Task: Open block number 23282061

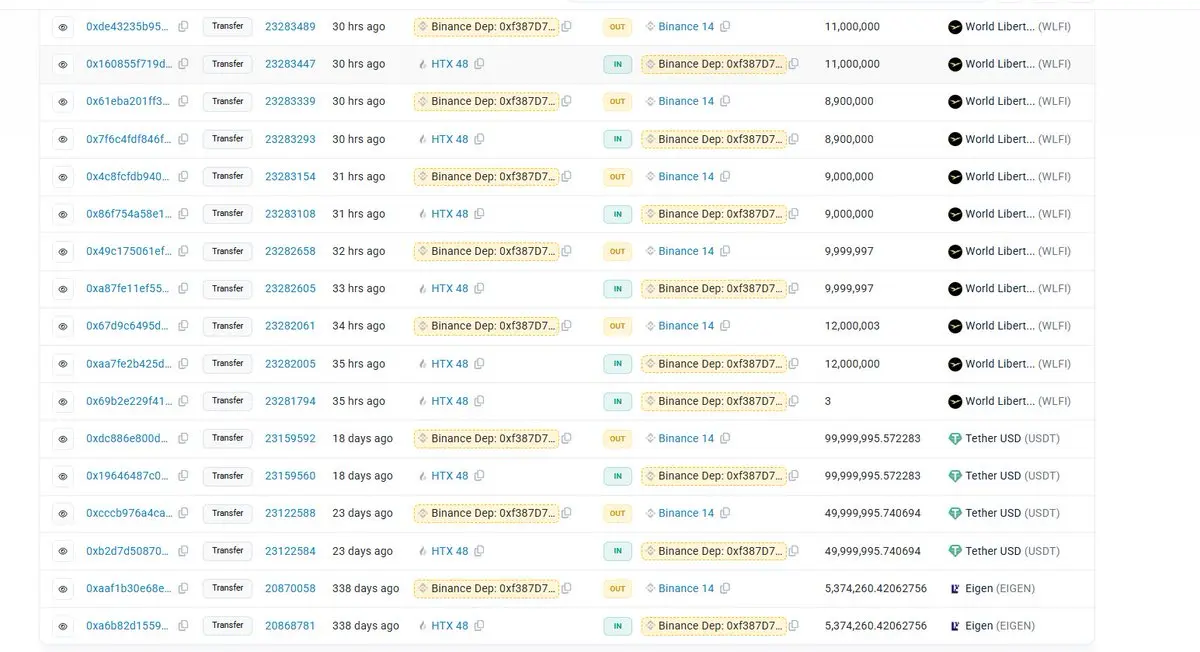Action: [x=290, y=326]
